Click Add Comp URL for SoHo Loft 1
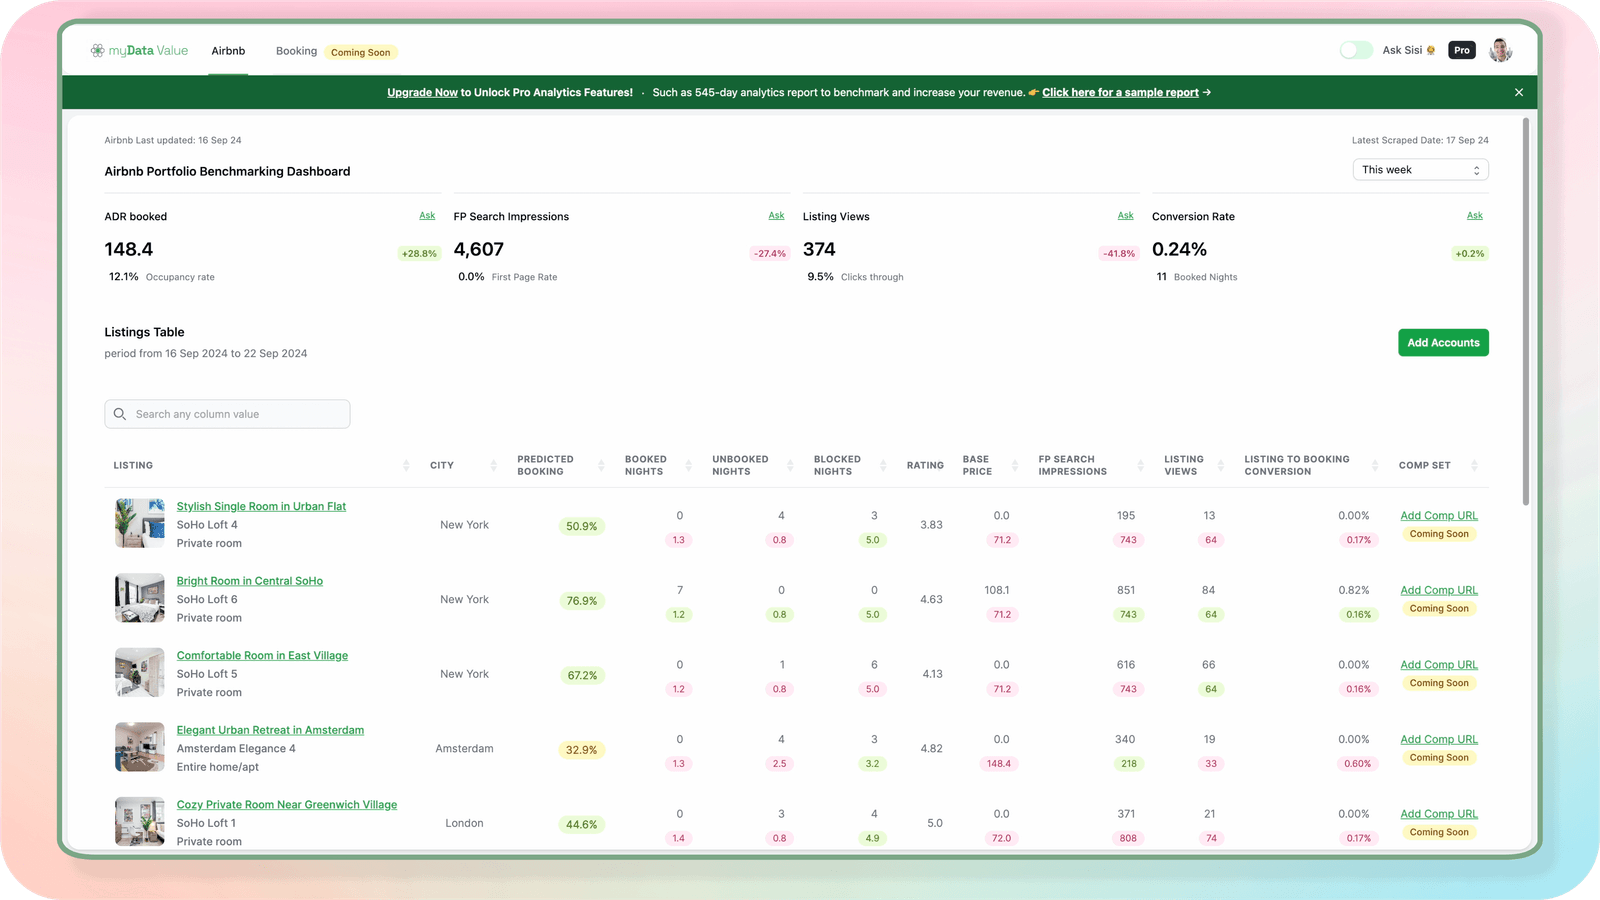 click(x=1439, y=814)
